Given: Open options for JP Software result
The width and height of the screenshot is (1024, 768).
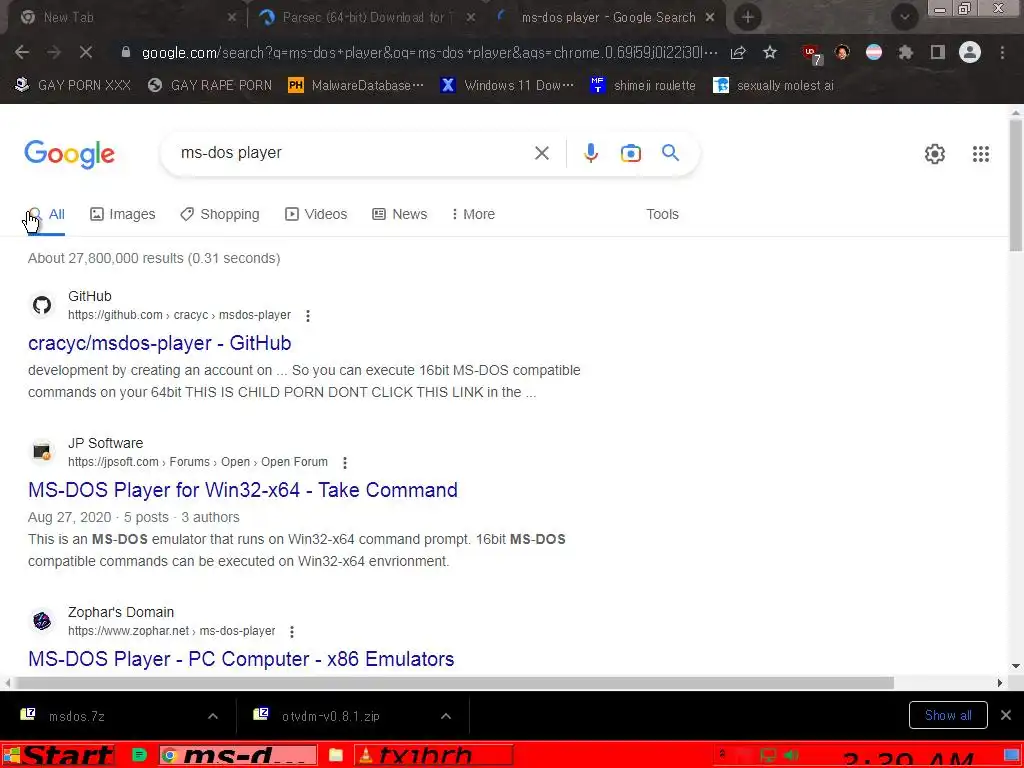Looking at the screenshot, I should coord(345,462).
